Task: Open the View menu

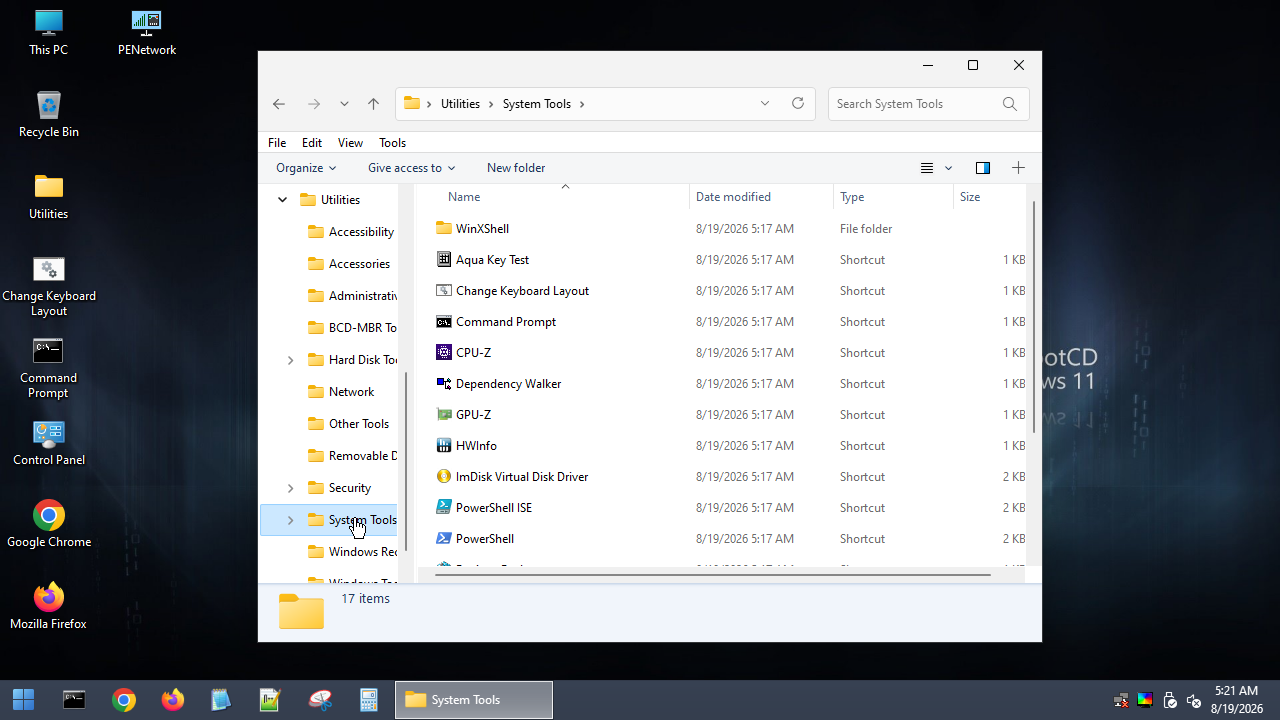Action: [350, 143]
